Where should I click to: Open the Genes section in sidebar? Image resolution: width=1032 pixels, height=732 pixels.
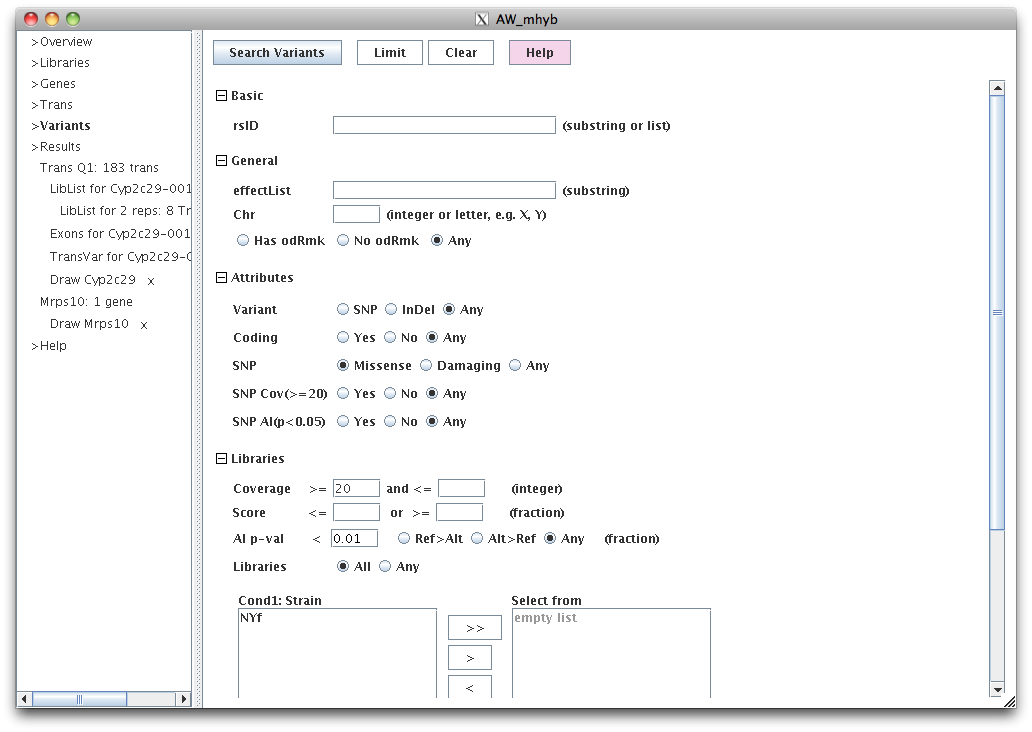(57, 84)
